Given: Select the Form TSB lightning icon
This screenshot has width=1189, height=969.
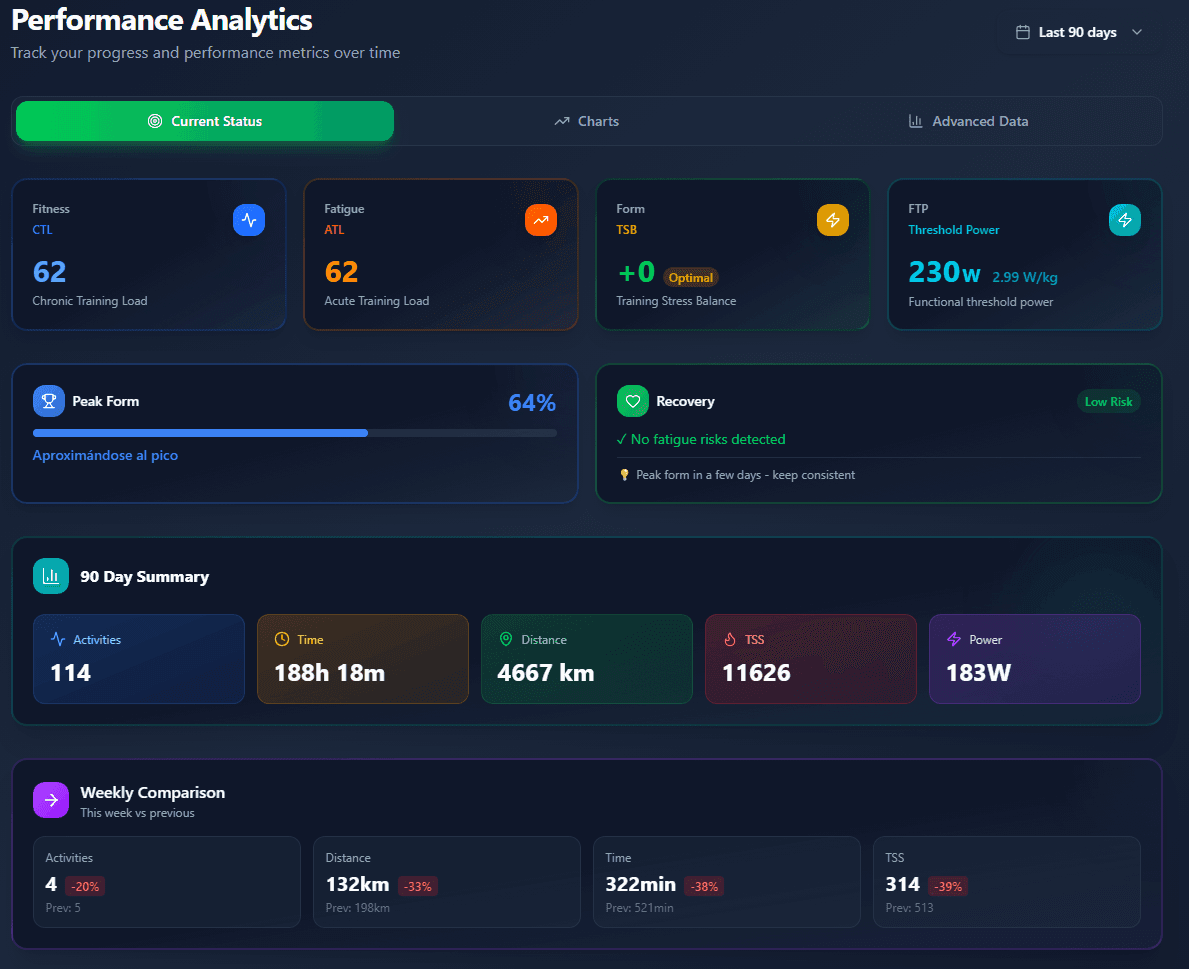Looking at the screenshot, I should click(x=833, y=220).
